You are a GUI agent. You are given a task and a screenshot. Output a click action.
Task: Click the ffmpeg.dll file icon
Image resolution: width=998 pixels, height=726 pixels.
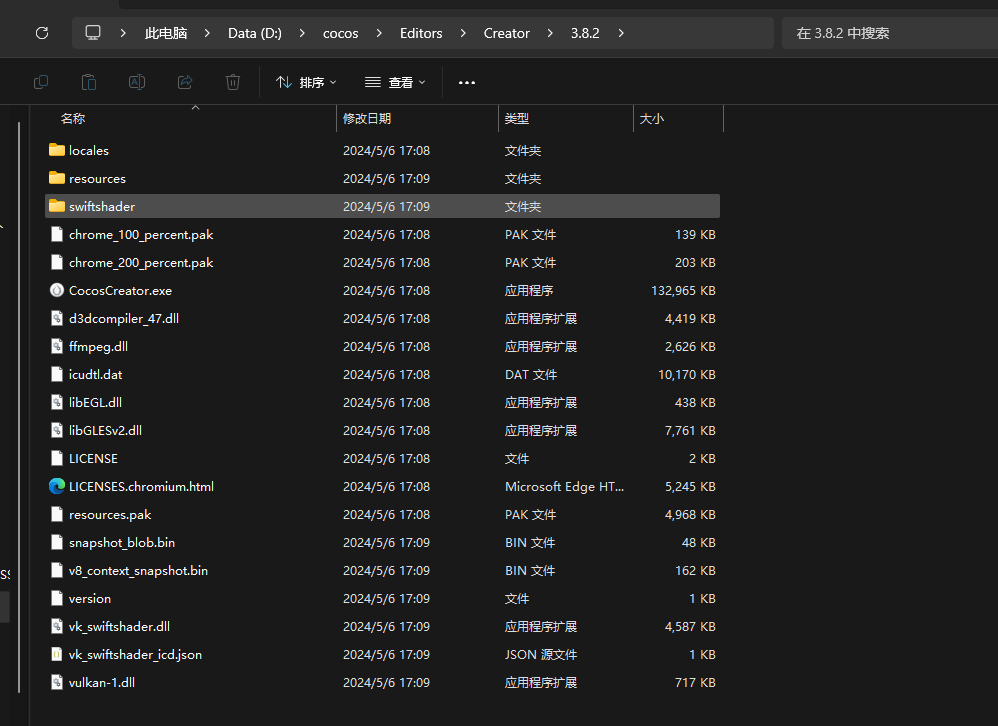click(x=57, y=346)
